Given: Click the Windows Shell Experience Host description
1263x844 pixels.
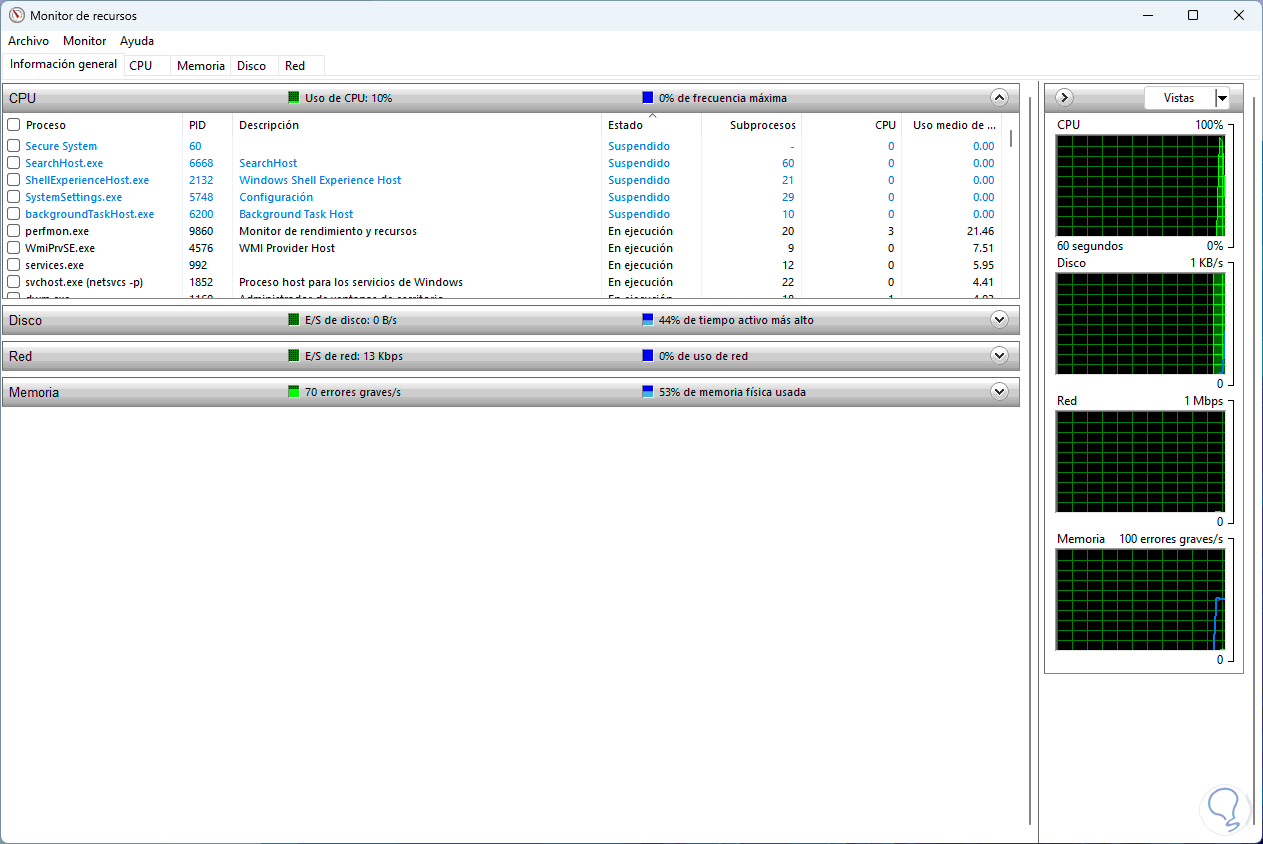Looking at the screenshot, I should pos(320,180).
